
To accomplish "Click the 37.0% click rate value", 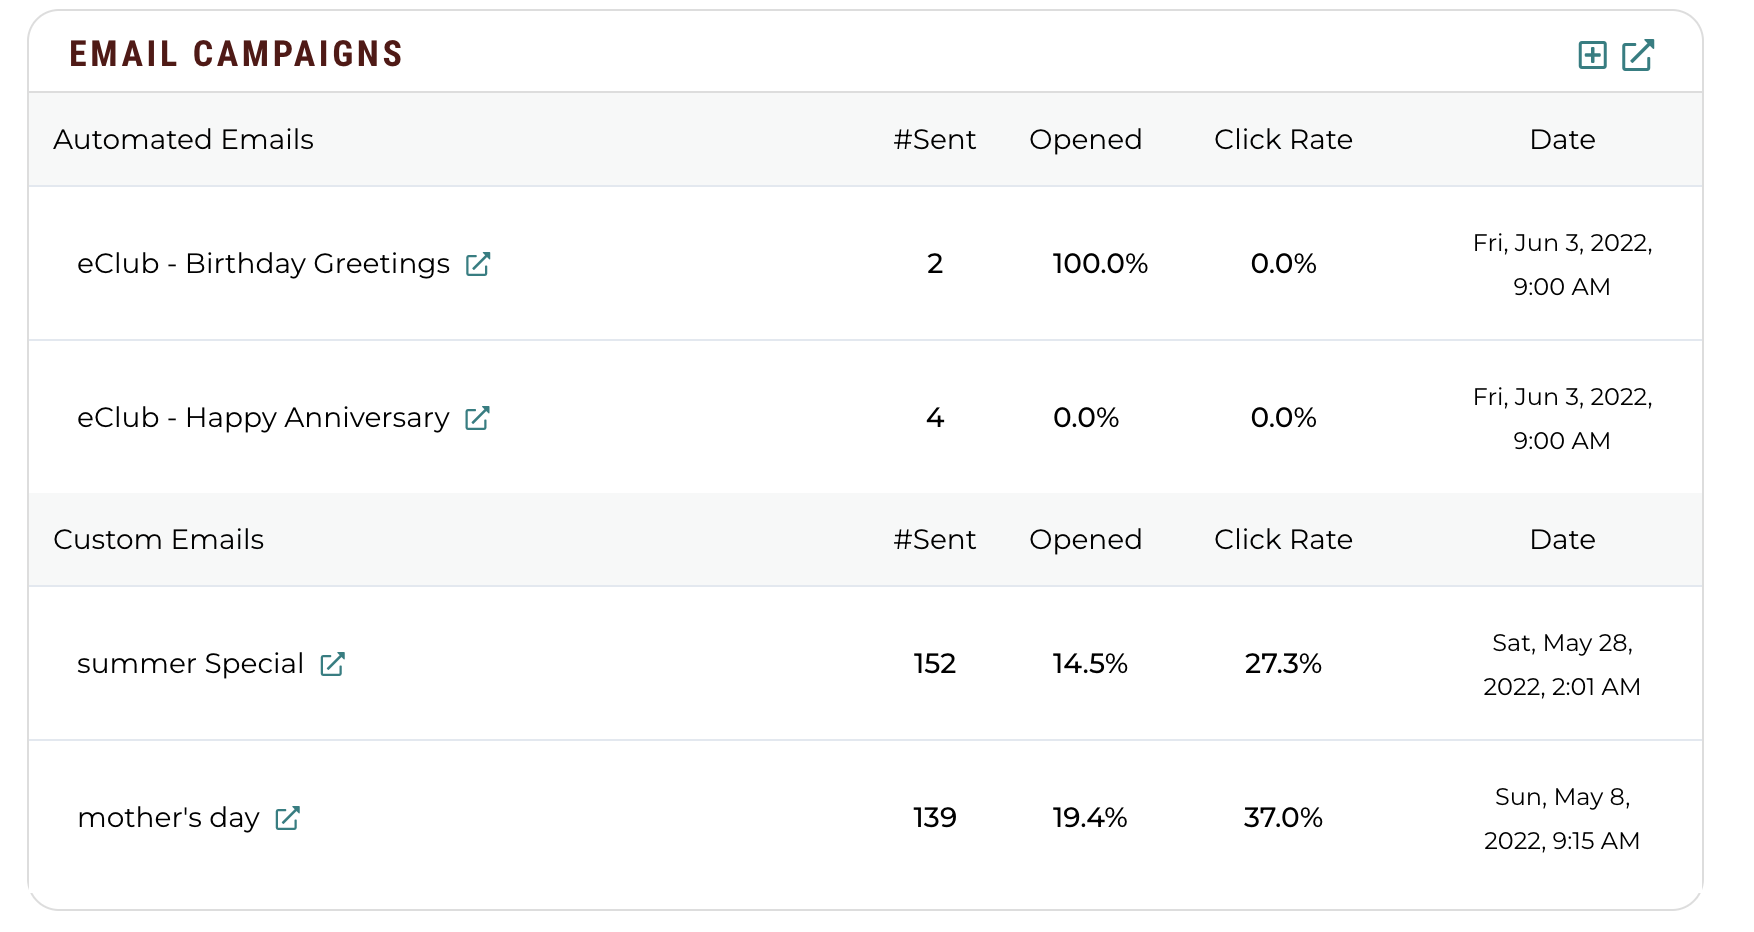I will pyautogui.click(x=1284, y=818).
